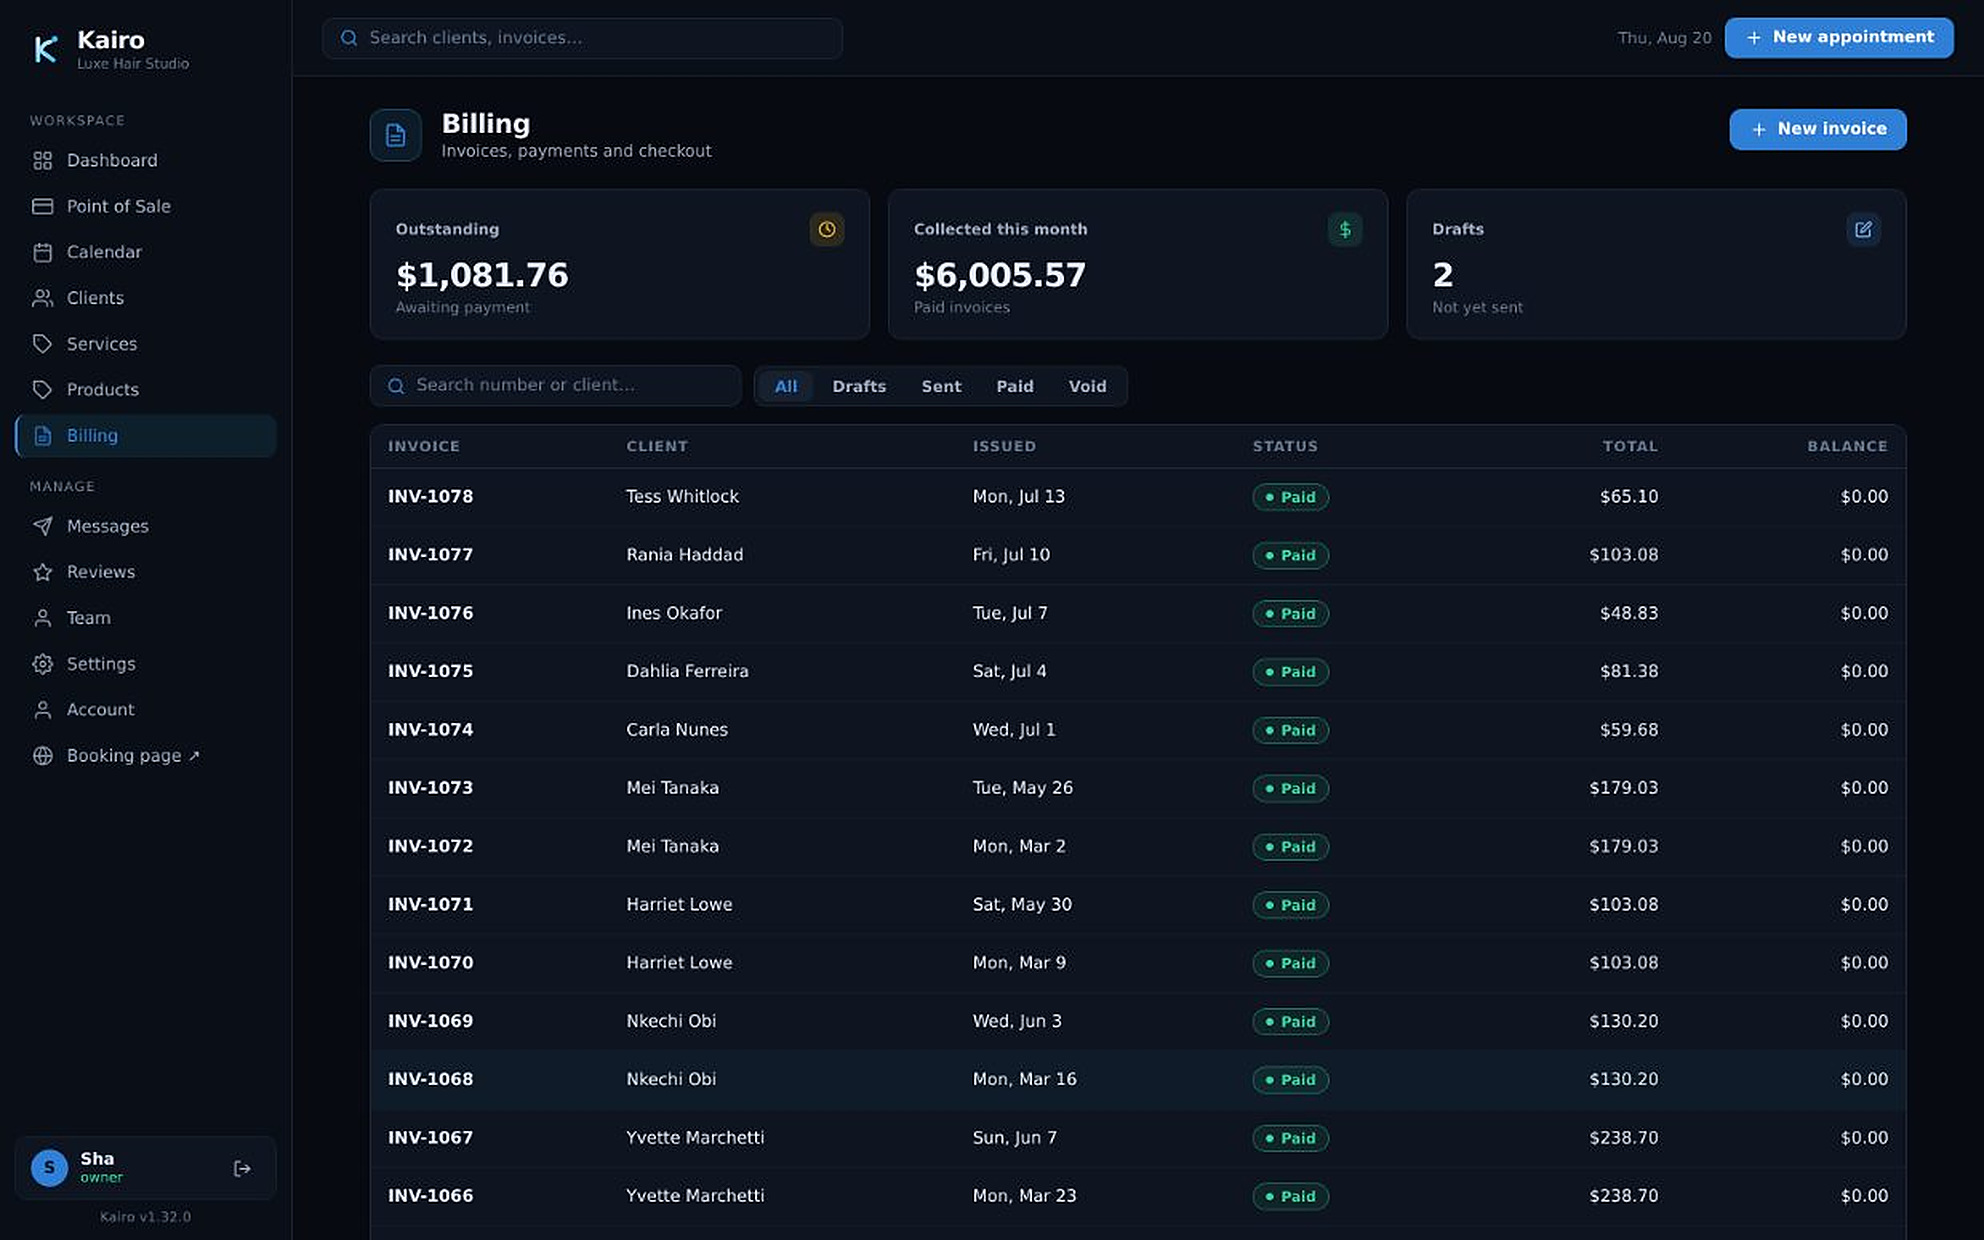Go to the Team page

pos(145,618)
